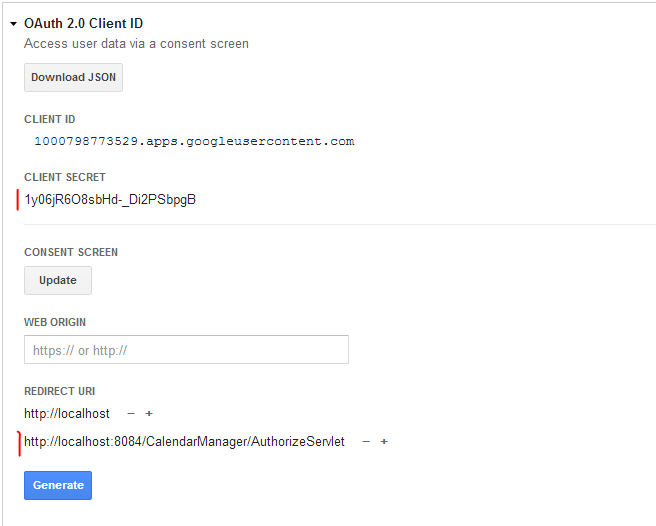Screen dimensions: 656x526
Task: Click the Download JSON button
Action: point(73,77)
